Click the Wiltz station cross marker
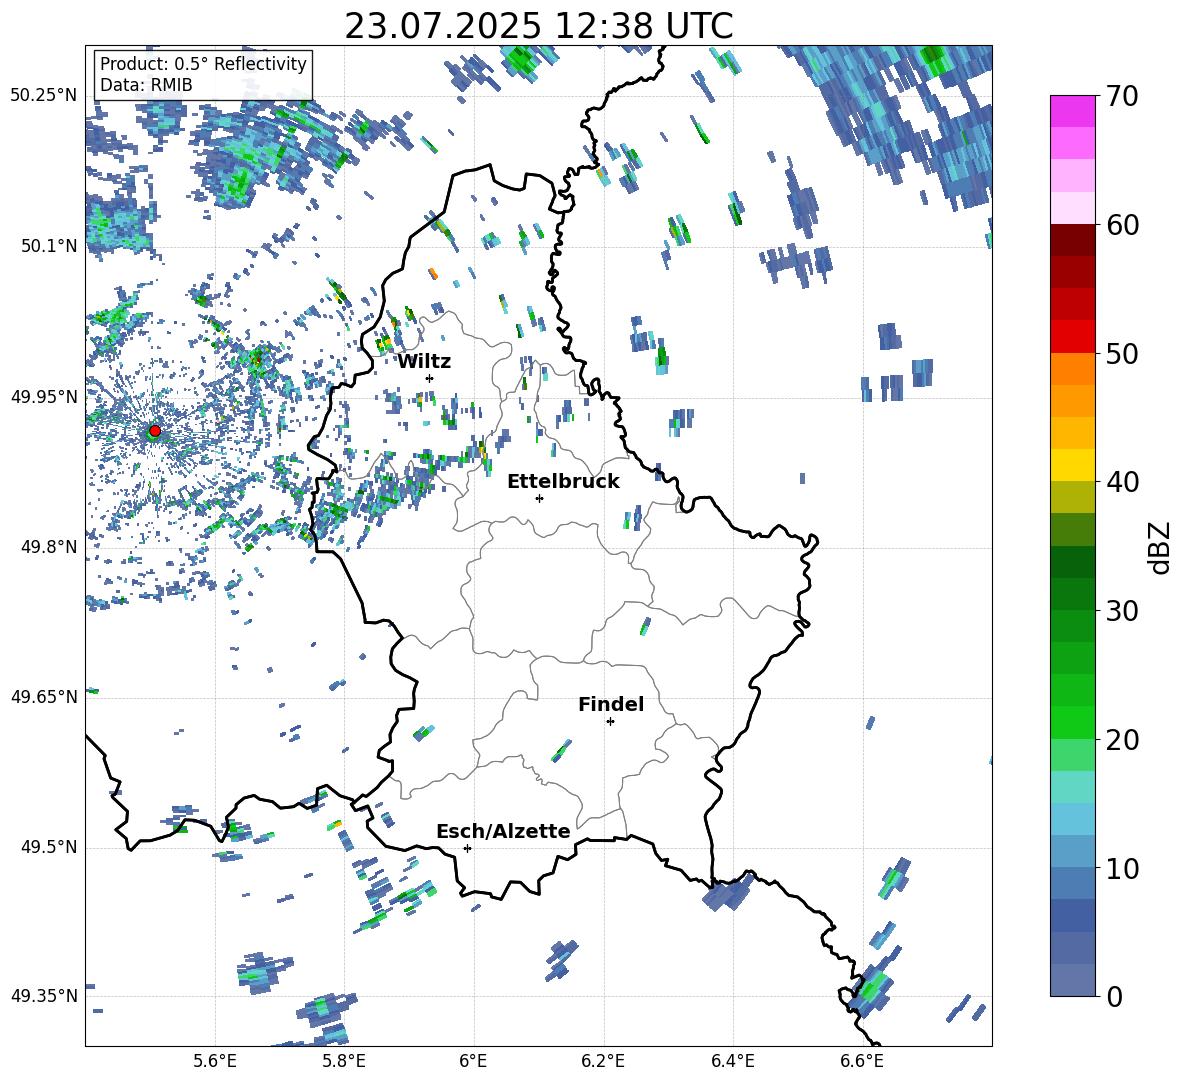This screenshot has height=1081, width=1184. (430, 378)
